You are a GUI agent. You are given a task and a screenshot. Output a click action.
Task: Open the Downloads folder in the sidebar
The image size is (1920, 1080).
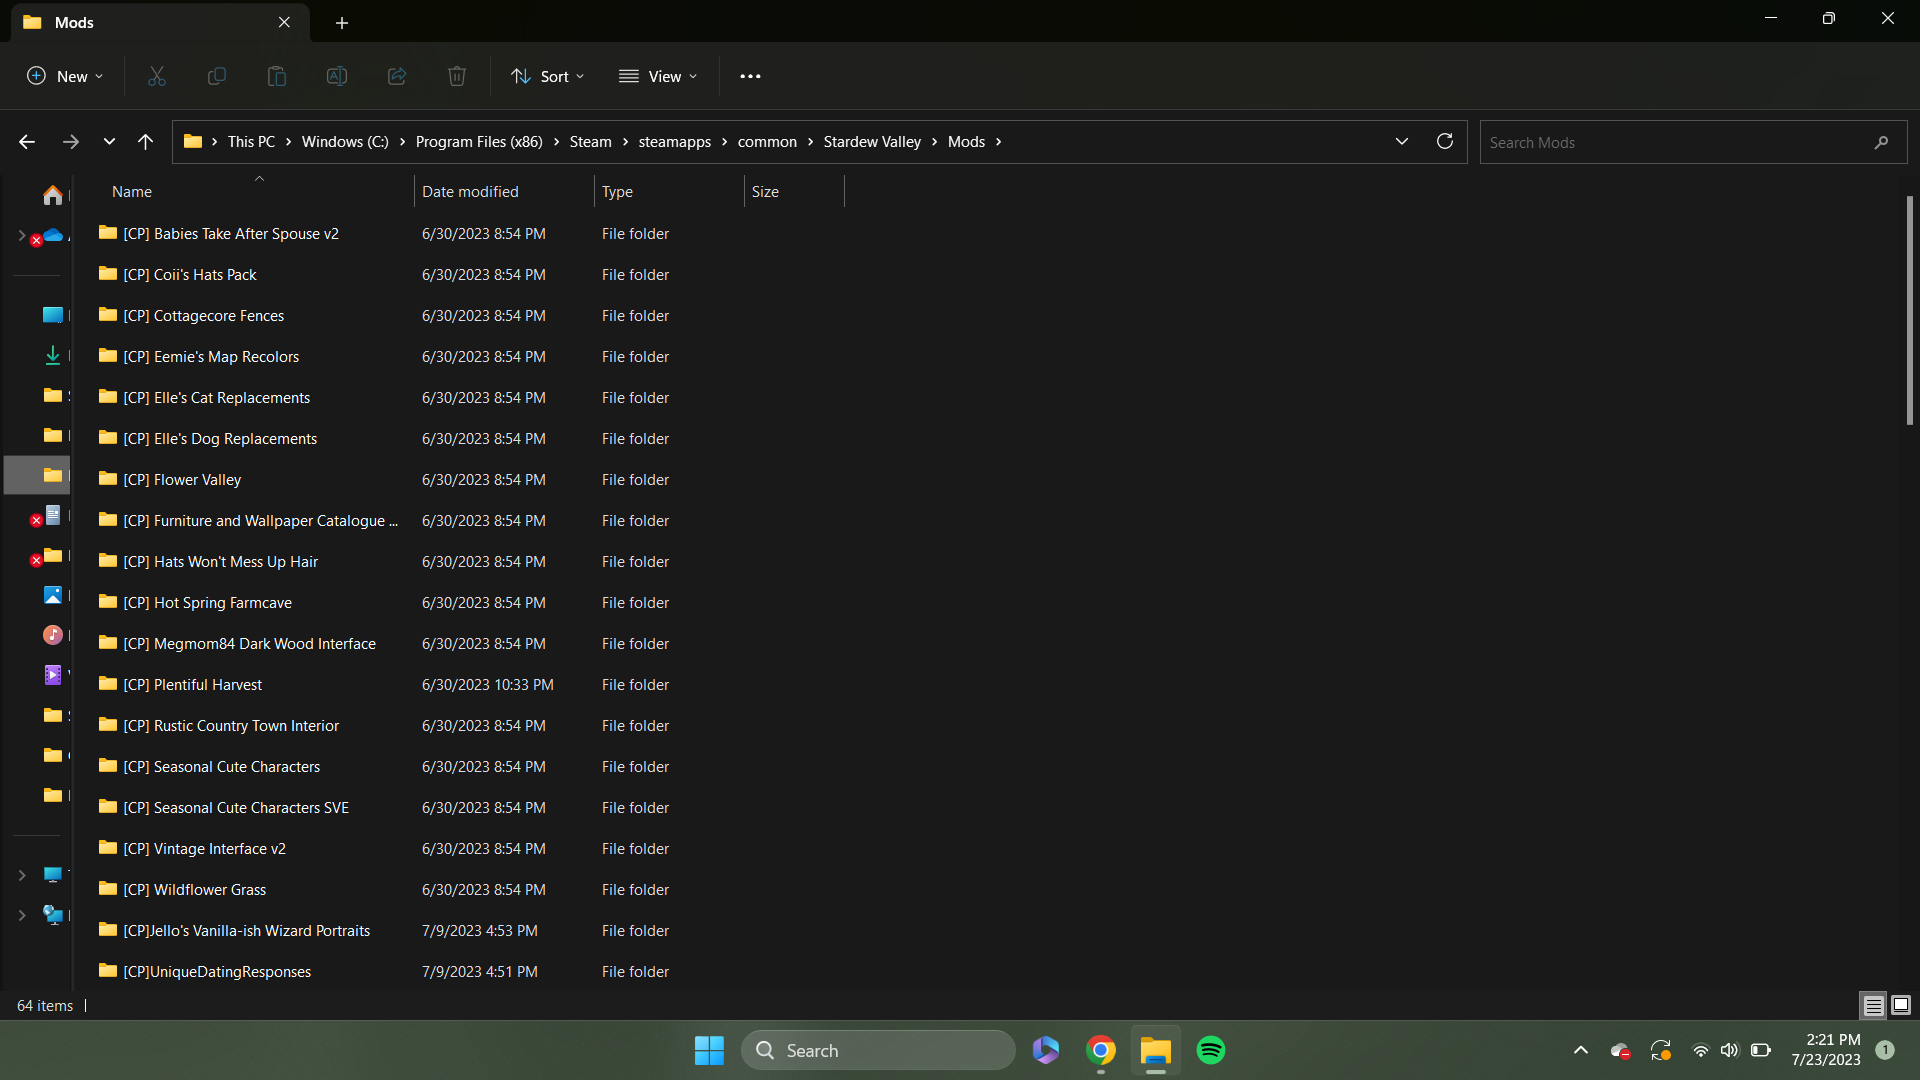52,355
